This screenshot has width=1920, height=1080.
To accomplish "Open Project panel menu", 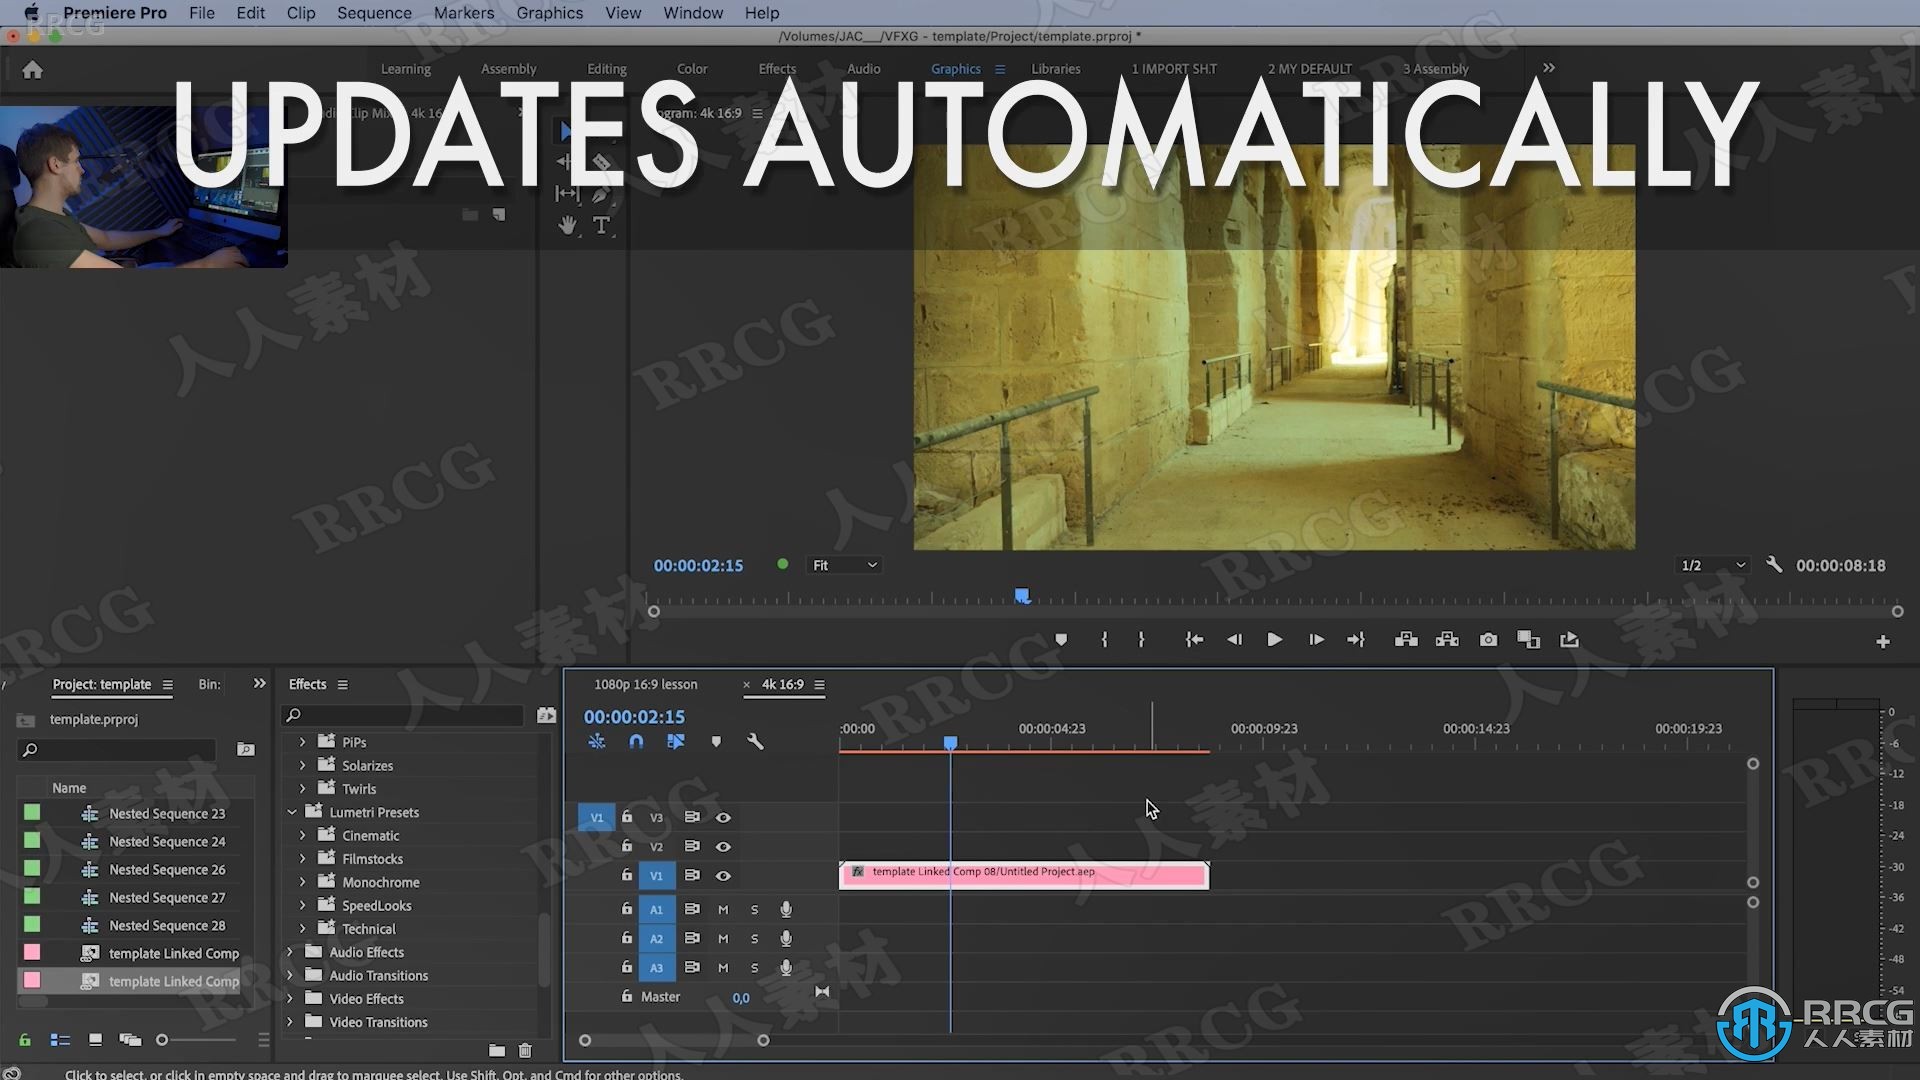I will [x=168, y=685].
